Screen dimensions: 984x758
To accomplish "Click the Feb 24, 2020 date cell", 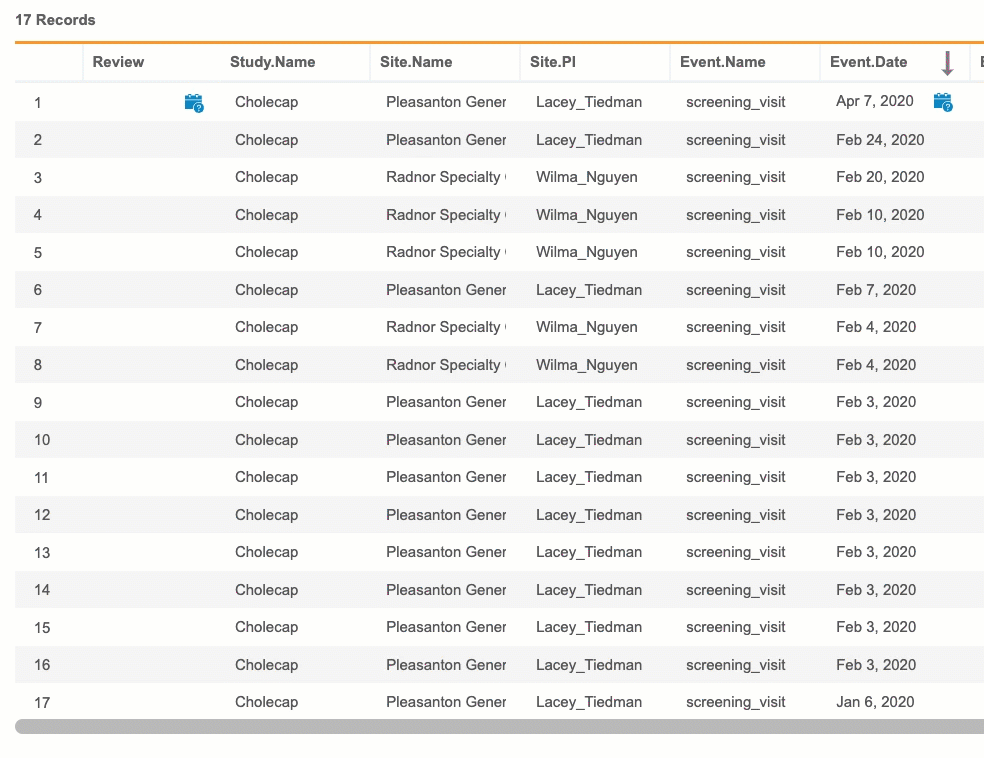I will pos(880,140).
